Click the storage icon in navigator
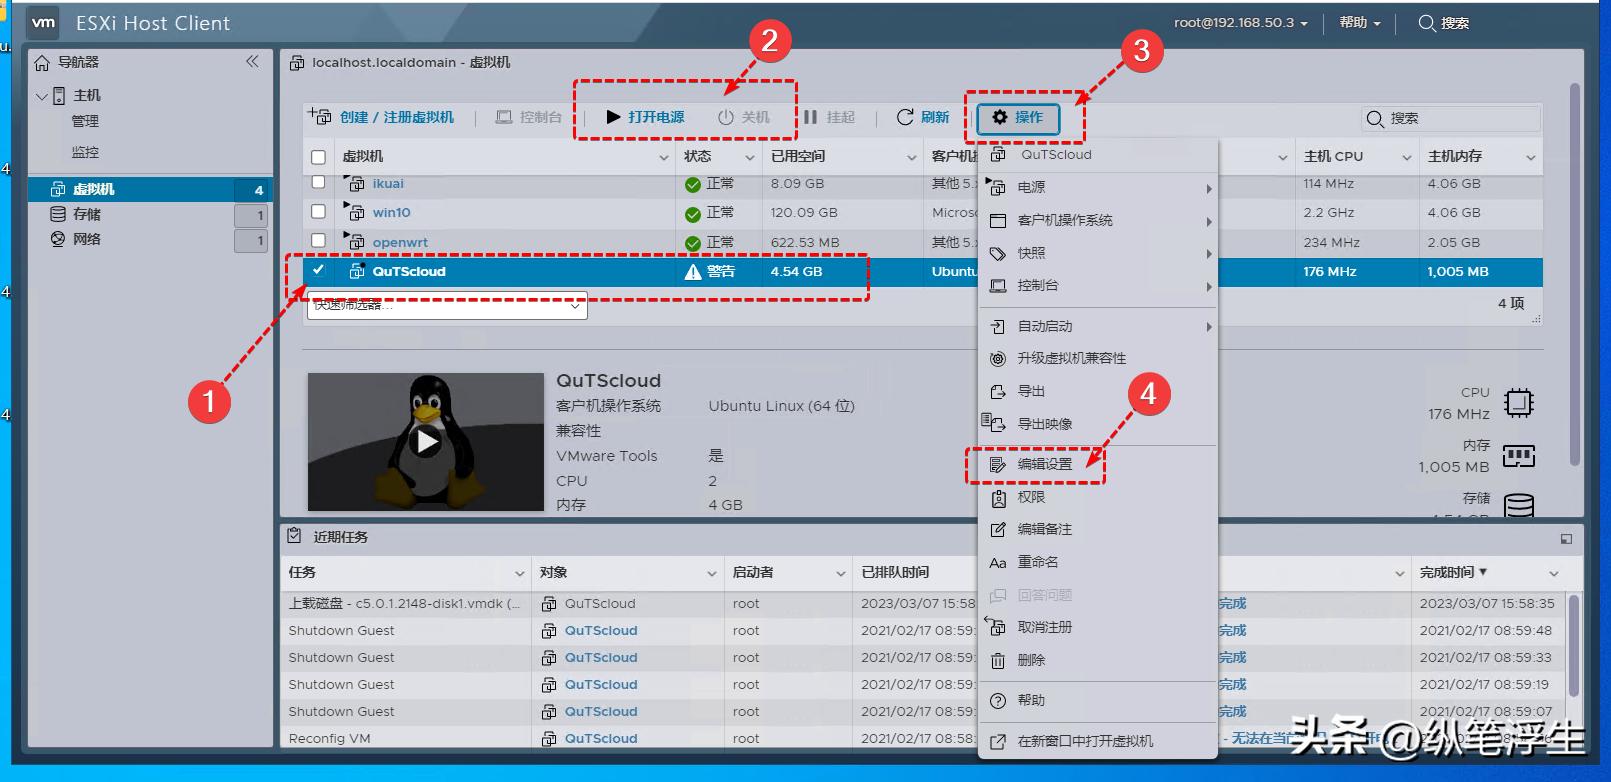The height and width of the screenshot is (782, 1611). 58,214
